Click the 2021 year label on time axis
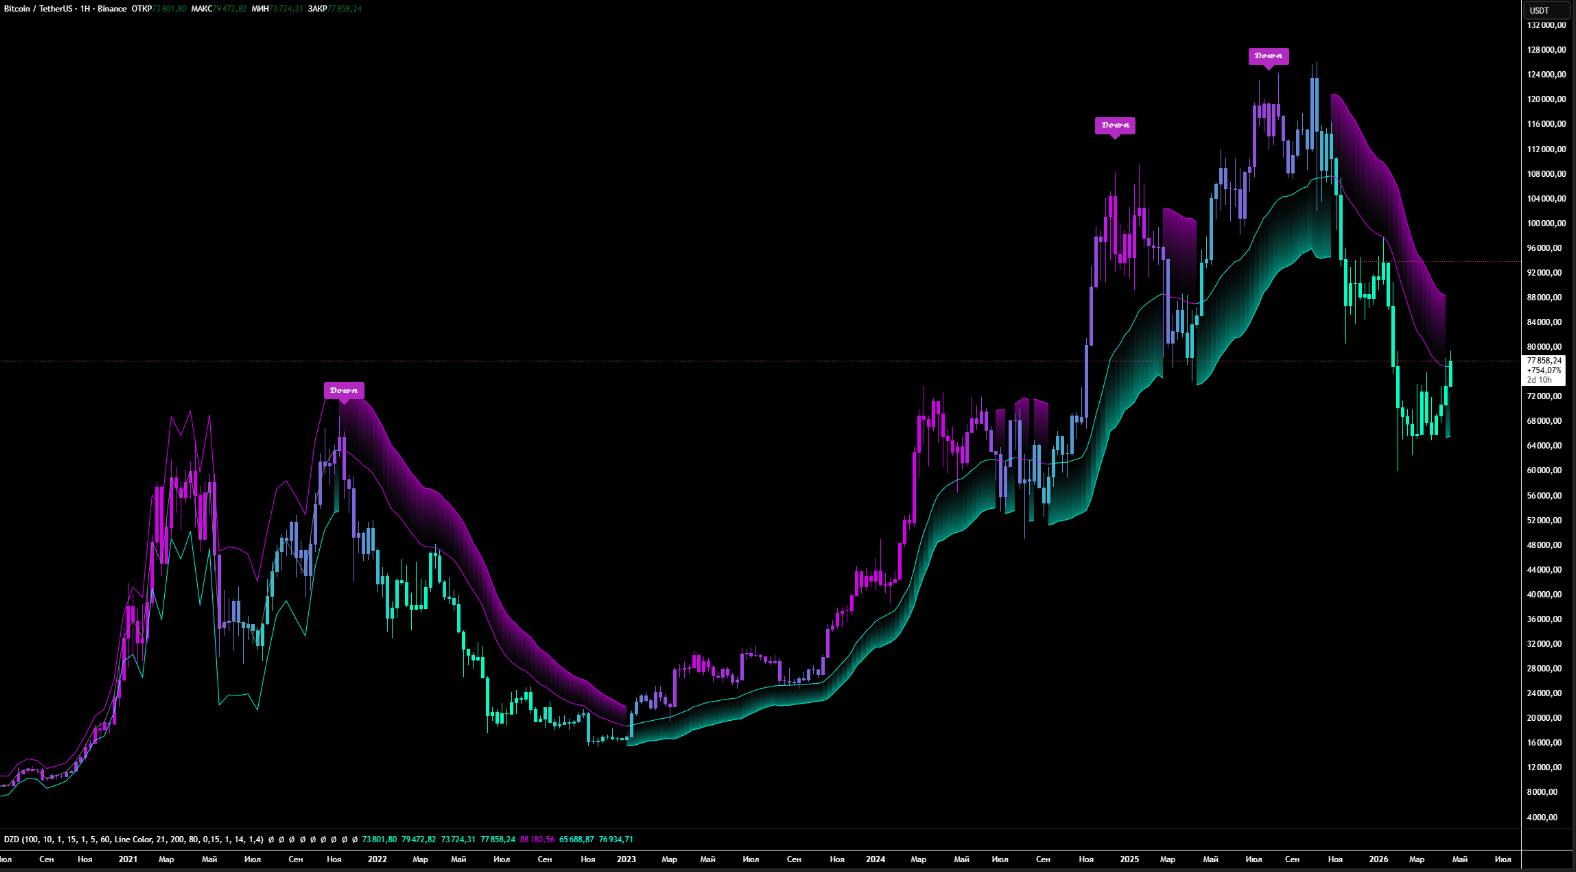Image resolution: width=1576 pixels, height=872 pixels. 128,859
